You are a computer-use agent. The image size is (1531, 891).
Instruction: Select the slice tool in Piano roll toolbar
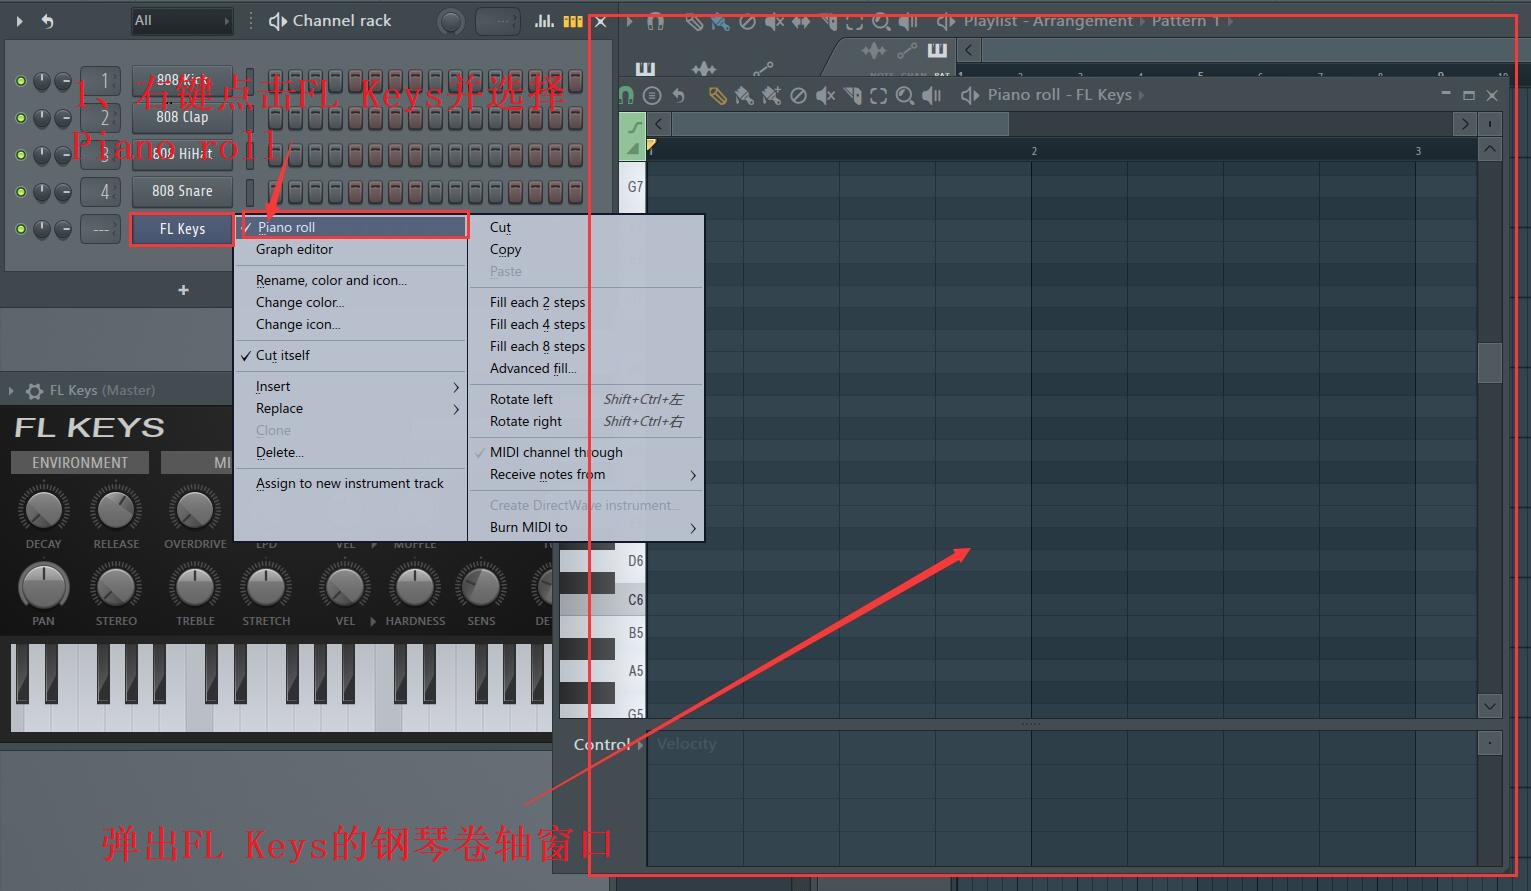coord(852,95)
